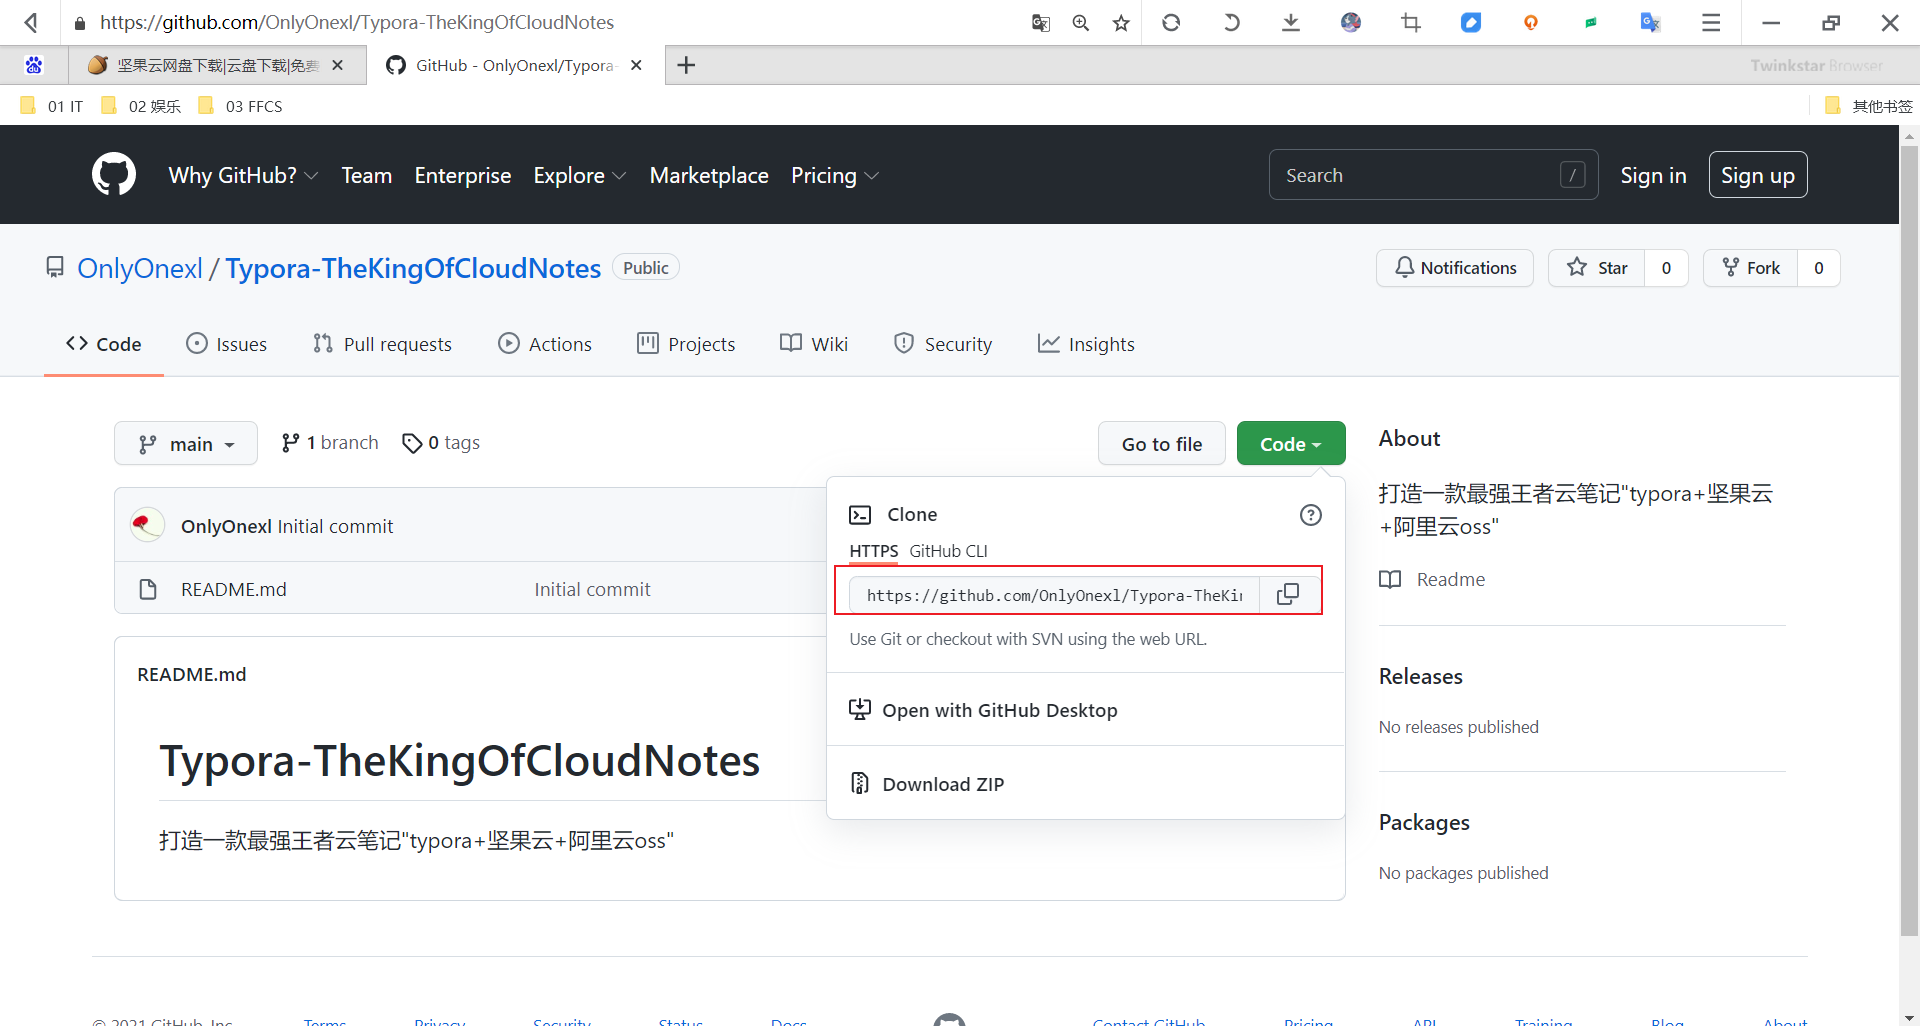The width and height of the screenshot is (1920, 1026).
Task: Switch to the Projects tab
Action: (686, 344)
